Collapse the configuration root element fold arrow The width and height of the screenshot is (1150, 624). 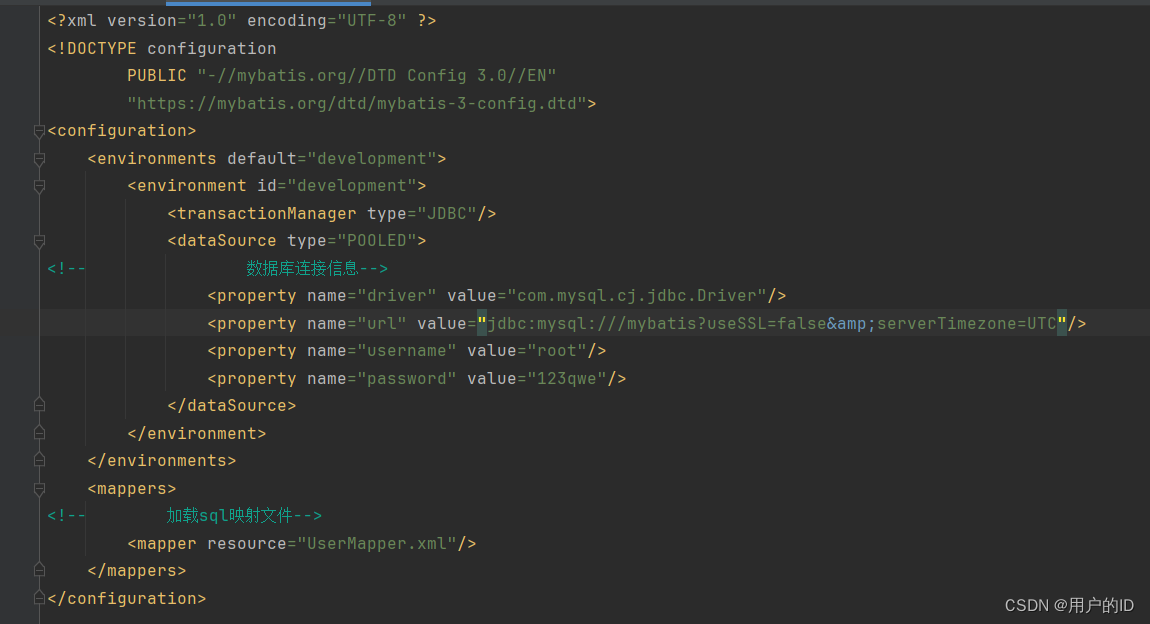point(39,130)
